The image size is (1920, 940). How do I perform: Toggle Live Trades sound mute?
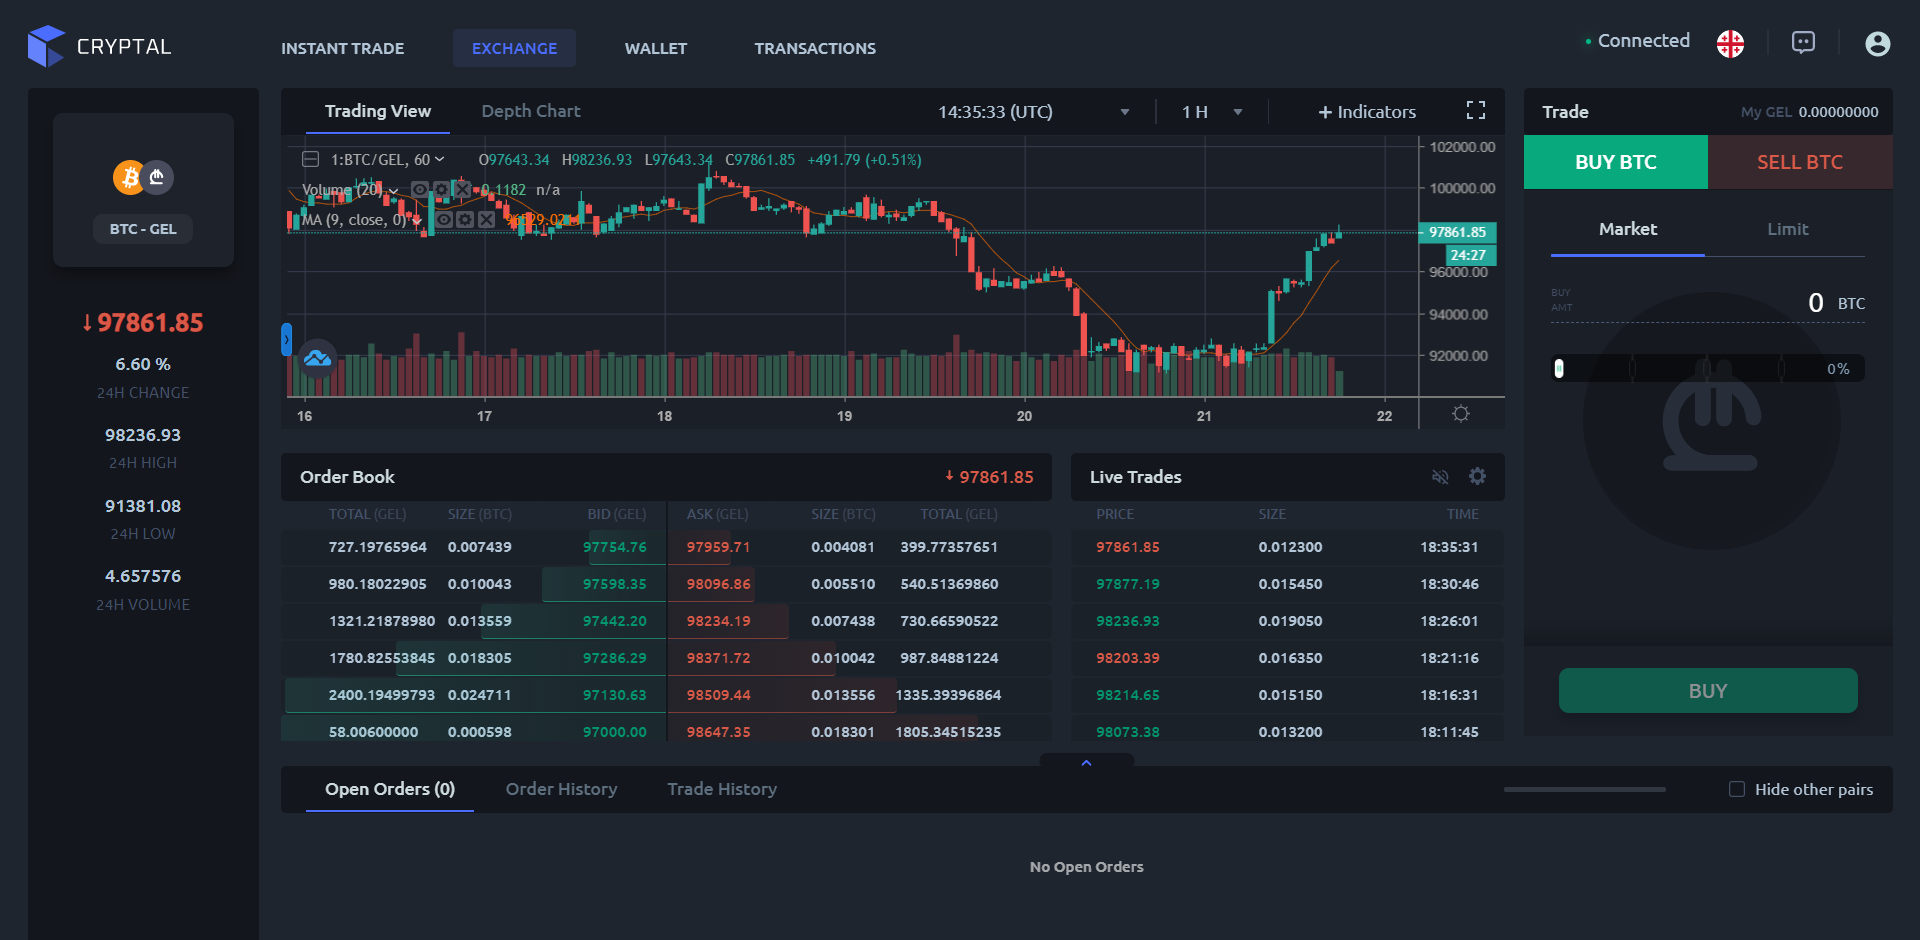tap(1440, 477)
